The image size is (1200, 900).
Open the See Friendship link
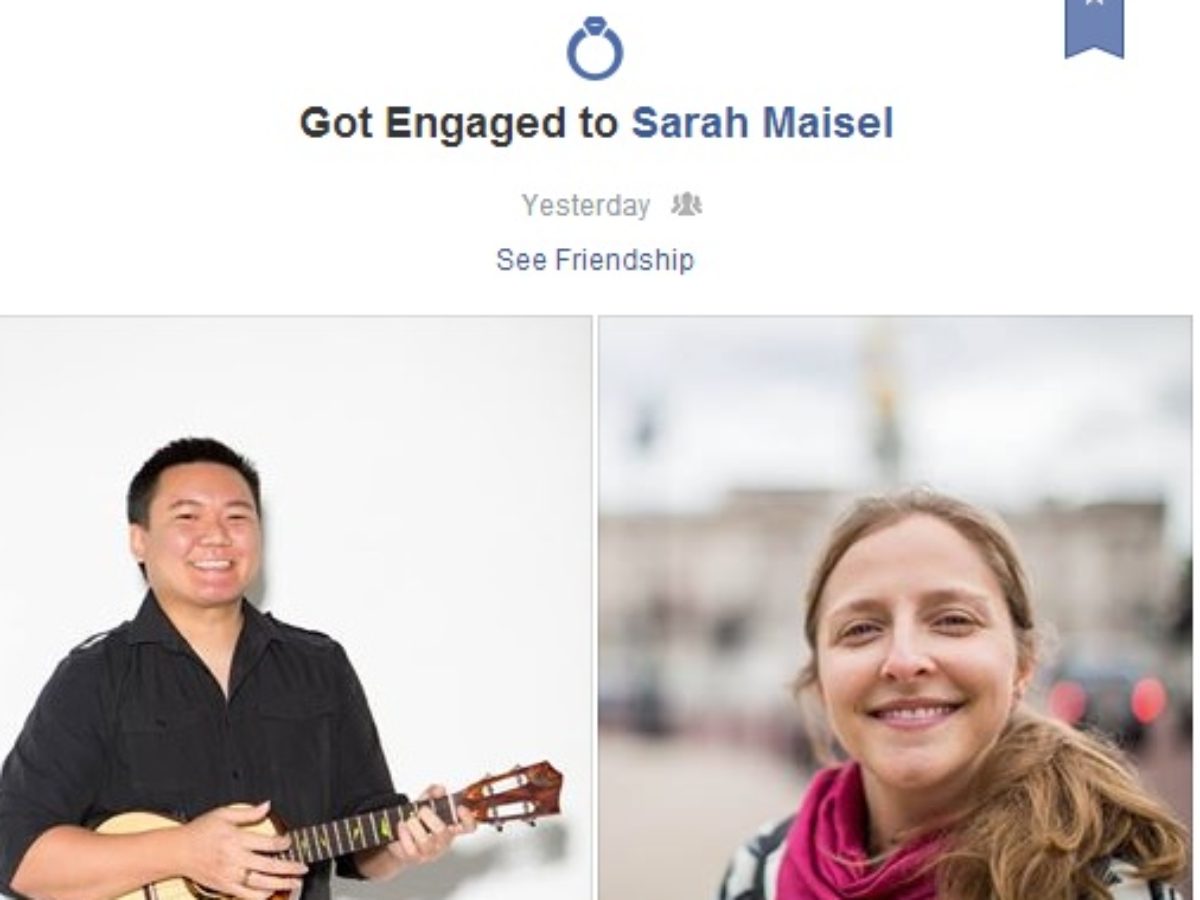(595, 260)
